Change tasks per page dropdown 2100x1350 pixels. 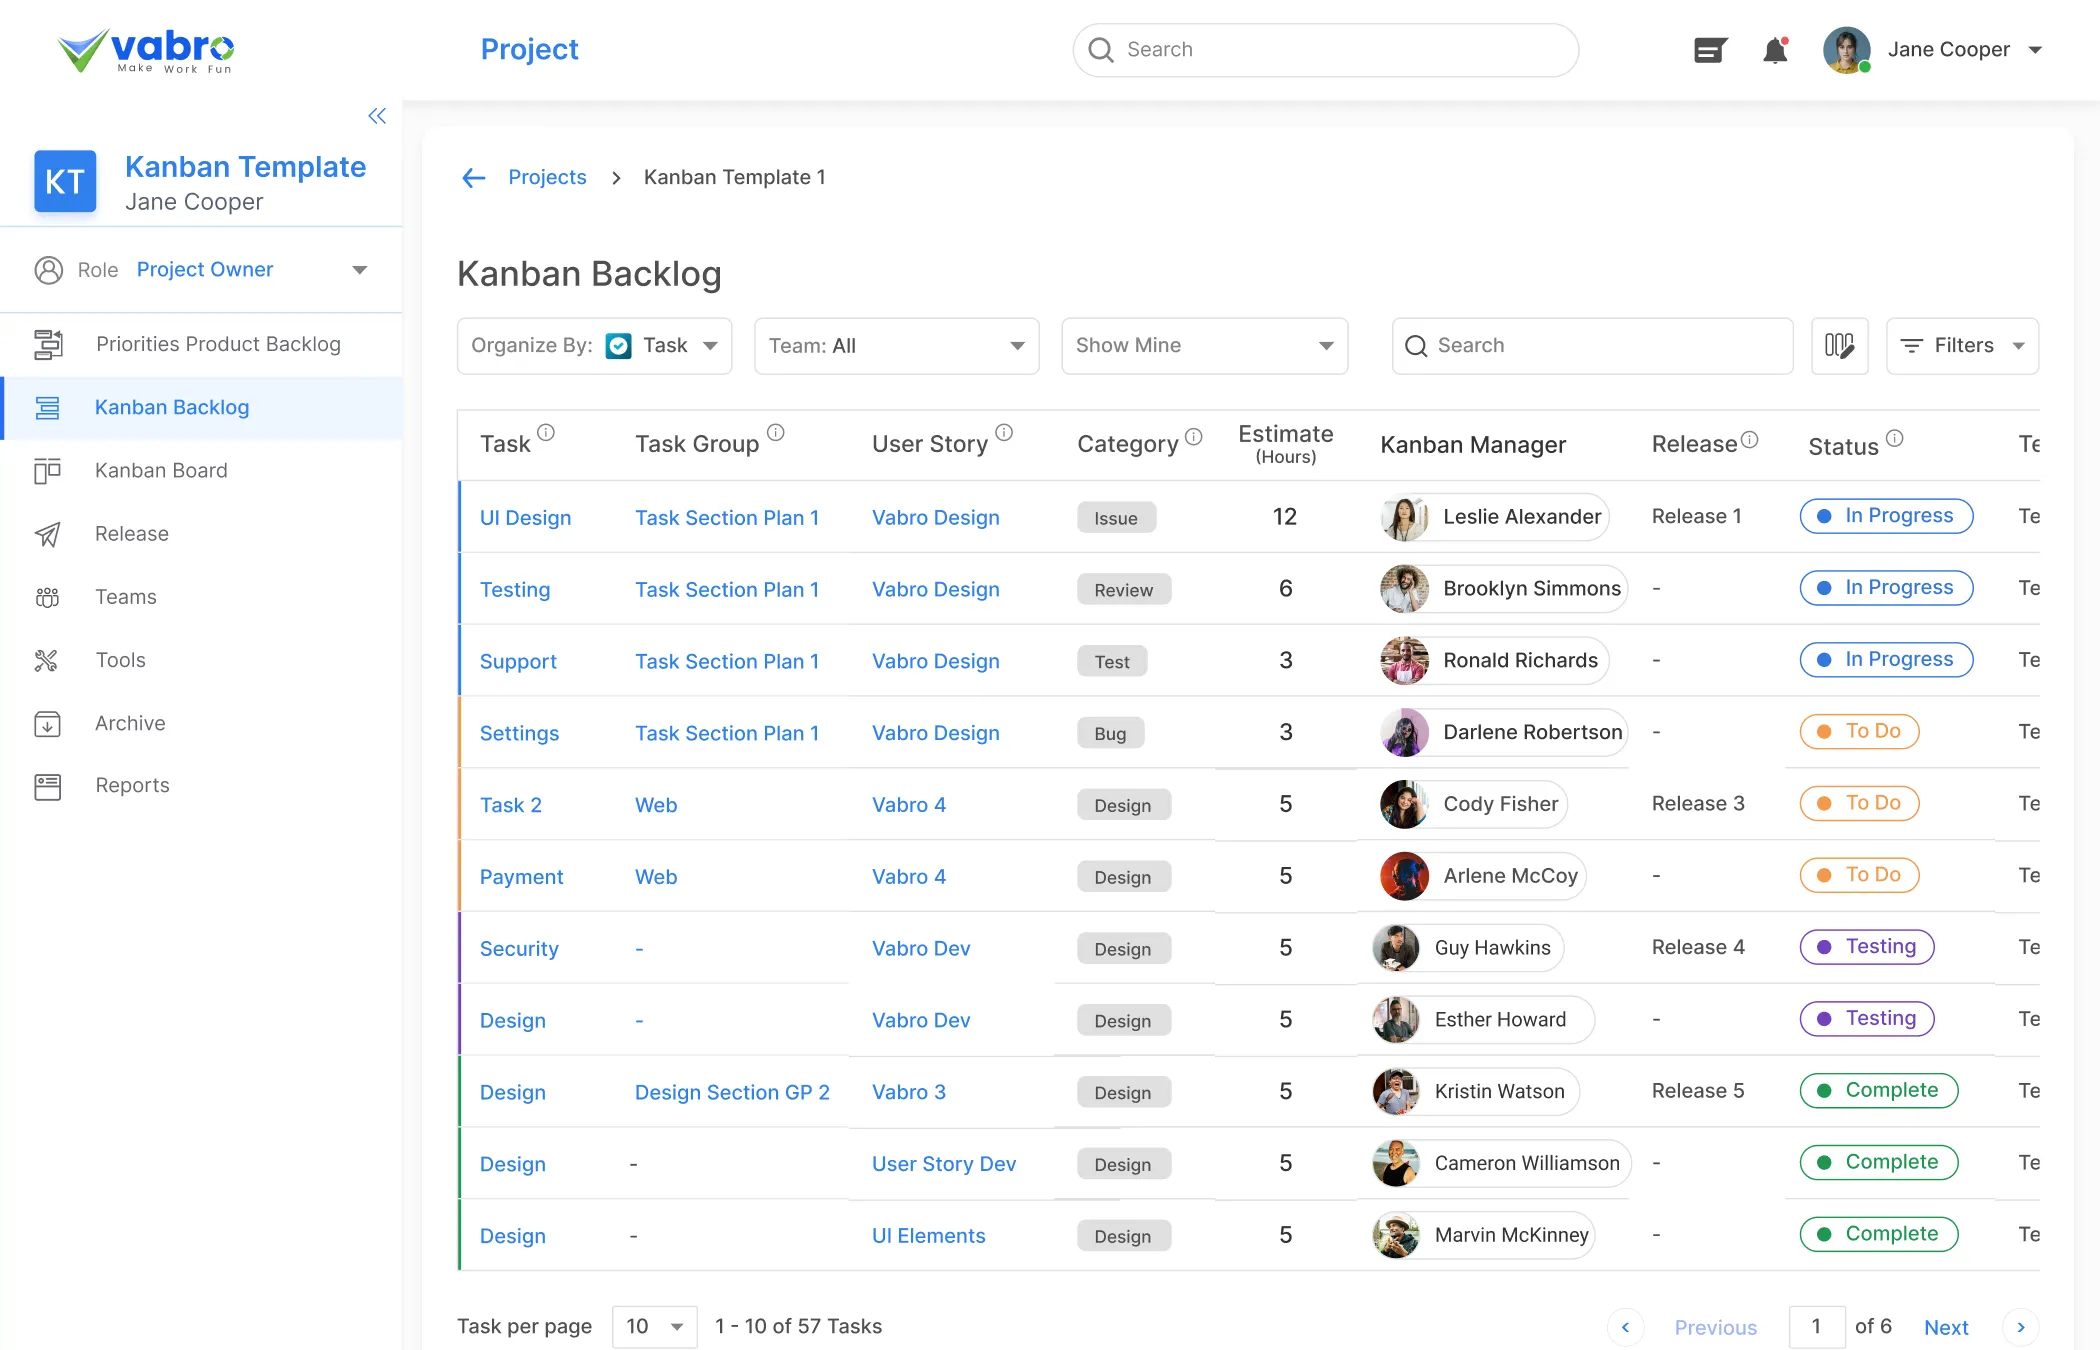pos(654,1327)
